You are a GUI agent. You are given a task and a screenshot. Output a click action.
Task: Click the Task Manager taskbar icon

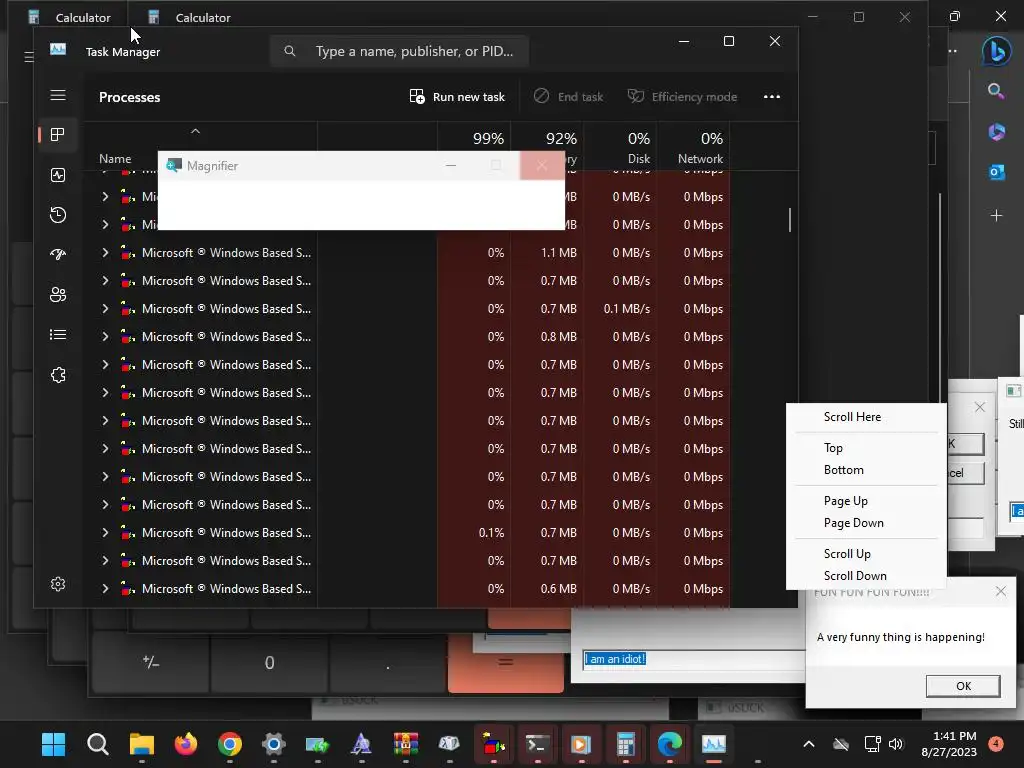pyautogui.click(x=714, y=744)
